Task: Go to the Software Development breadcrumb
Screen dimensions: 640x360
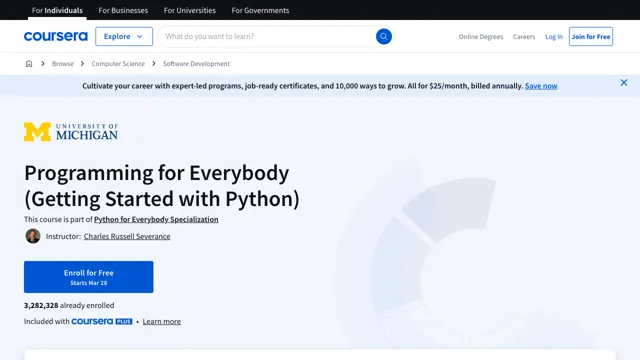Action: (x=196, y=64)
